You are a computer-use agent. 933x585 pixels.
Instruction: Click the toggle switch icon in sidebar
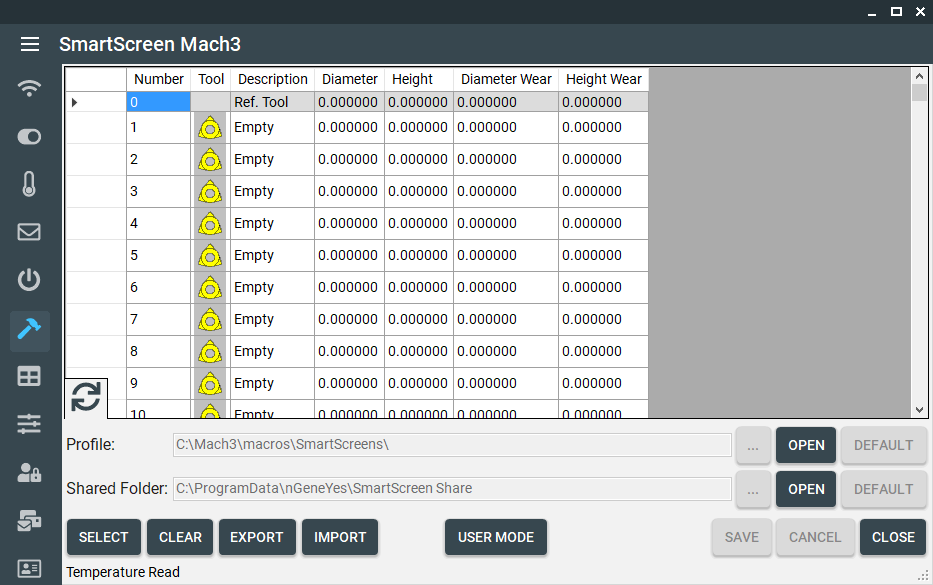coord(30,136)
